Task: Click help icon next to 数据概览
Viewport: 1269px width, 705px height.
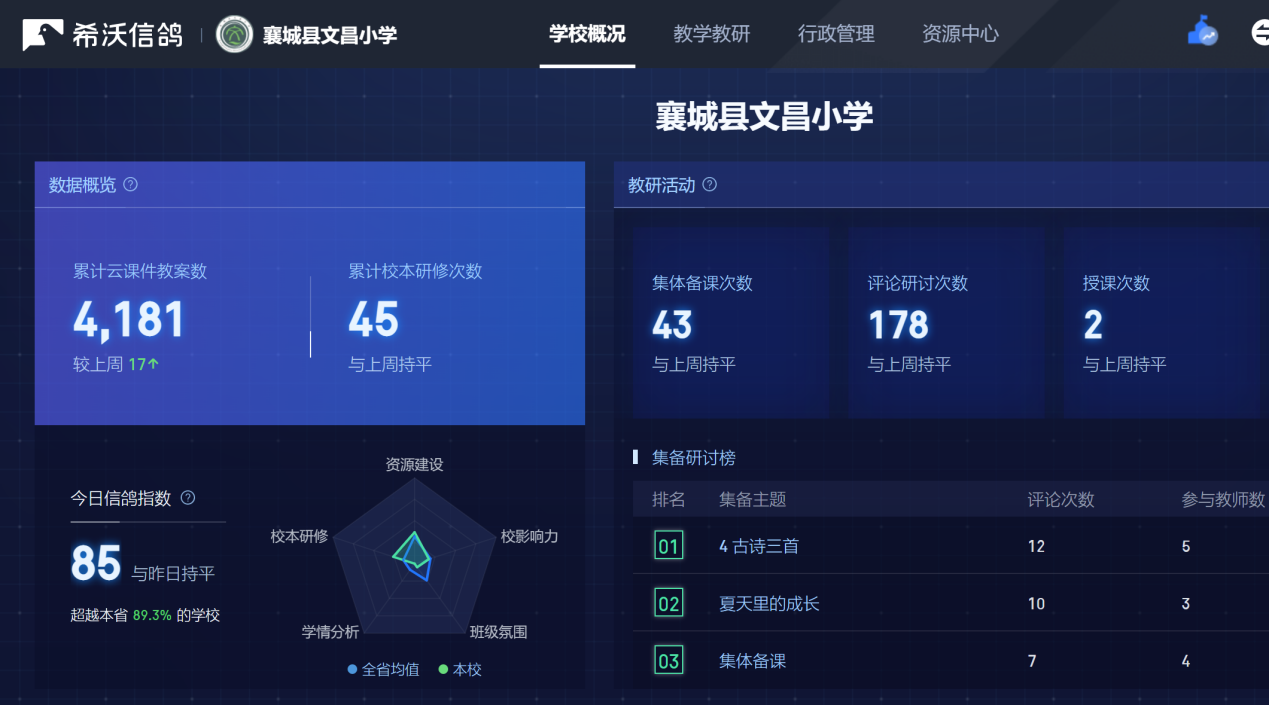Action: [x=130, y=185]
